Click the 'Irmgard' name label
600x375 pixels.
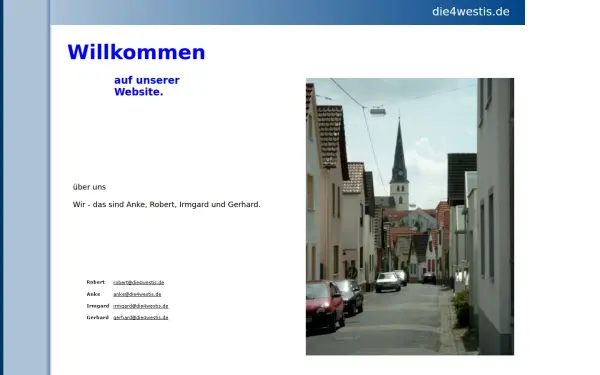pos(98,306)
